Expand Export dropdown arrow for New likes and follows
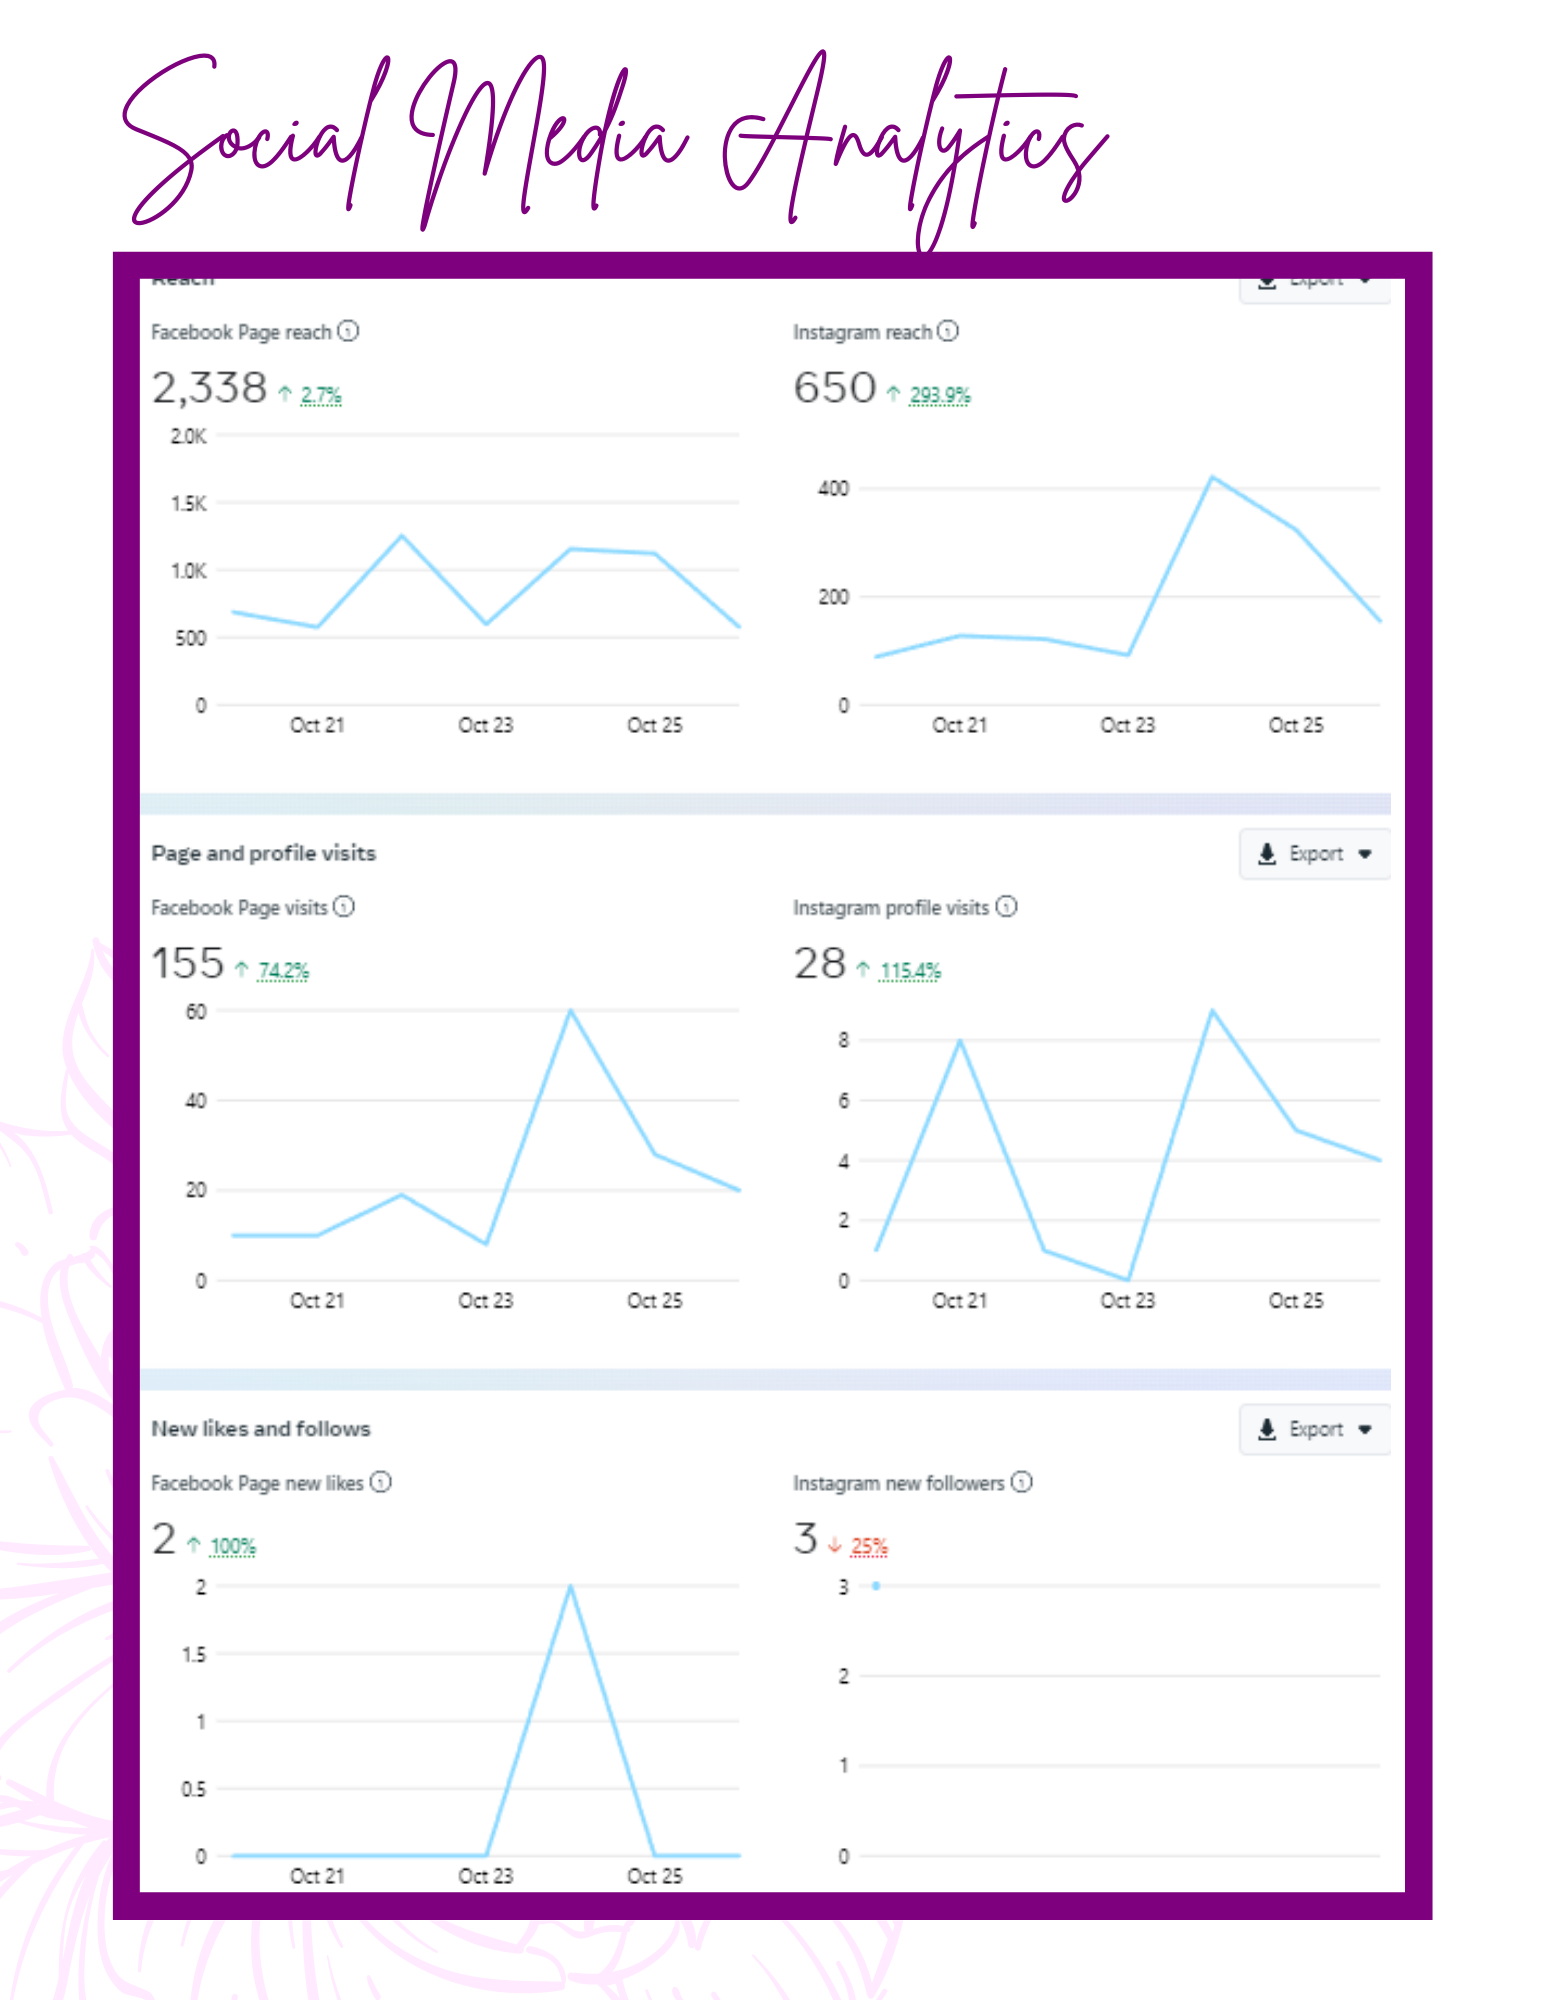 tap(1365, 1429)
